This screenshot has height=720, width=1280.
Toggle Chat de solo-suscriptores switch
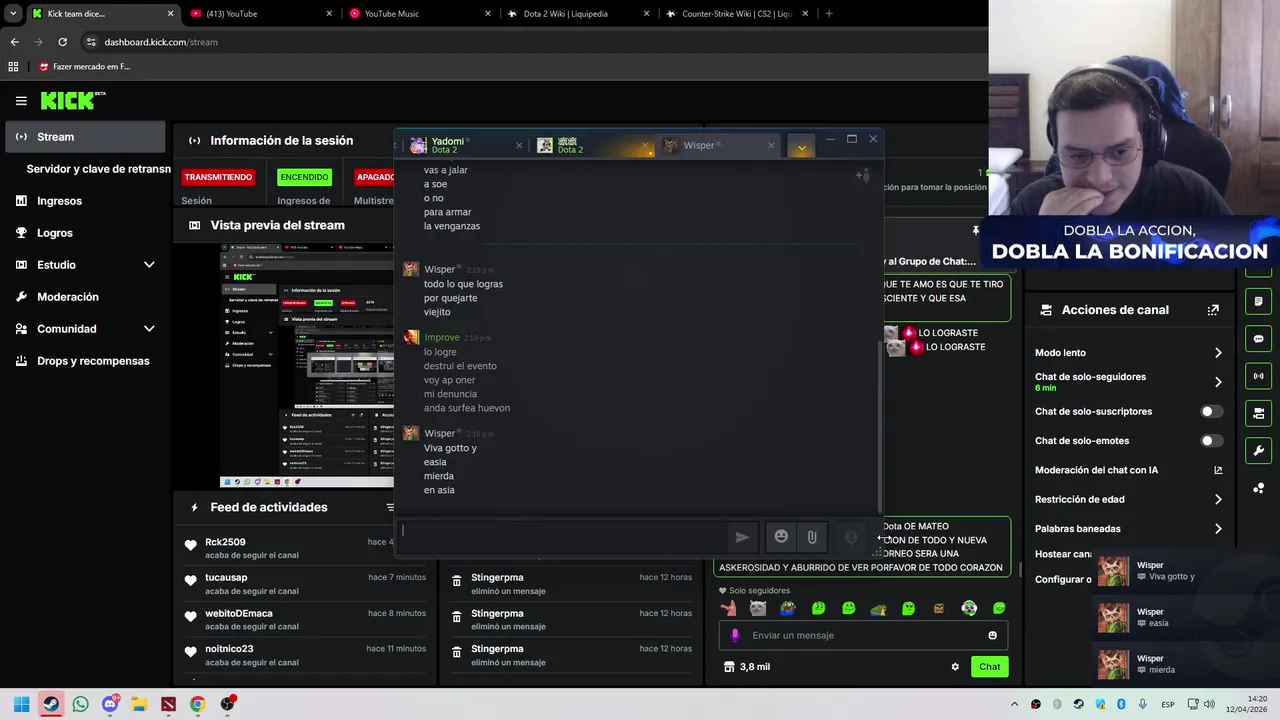coord(1211,411)
